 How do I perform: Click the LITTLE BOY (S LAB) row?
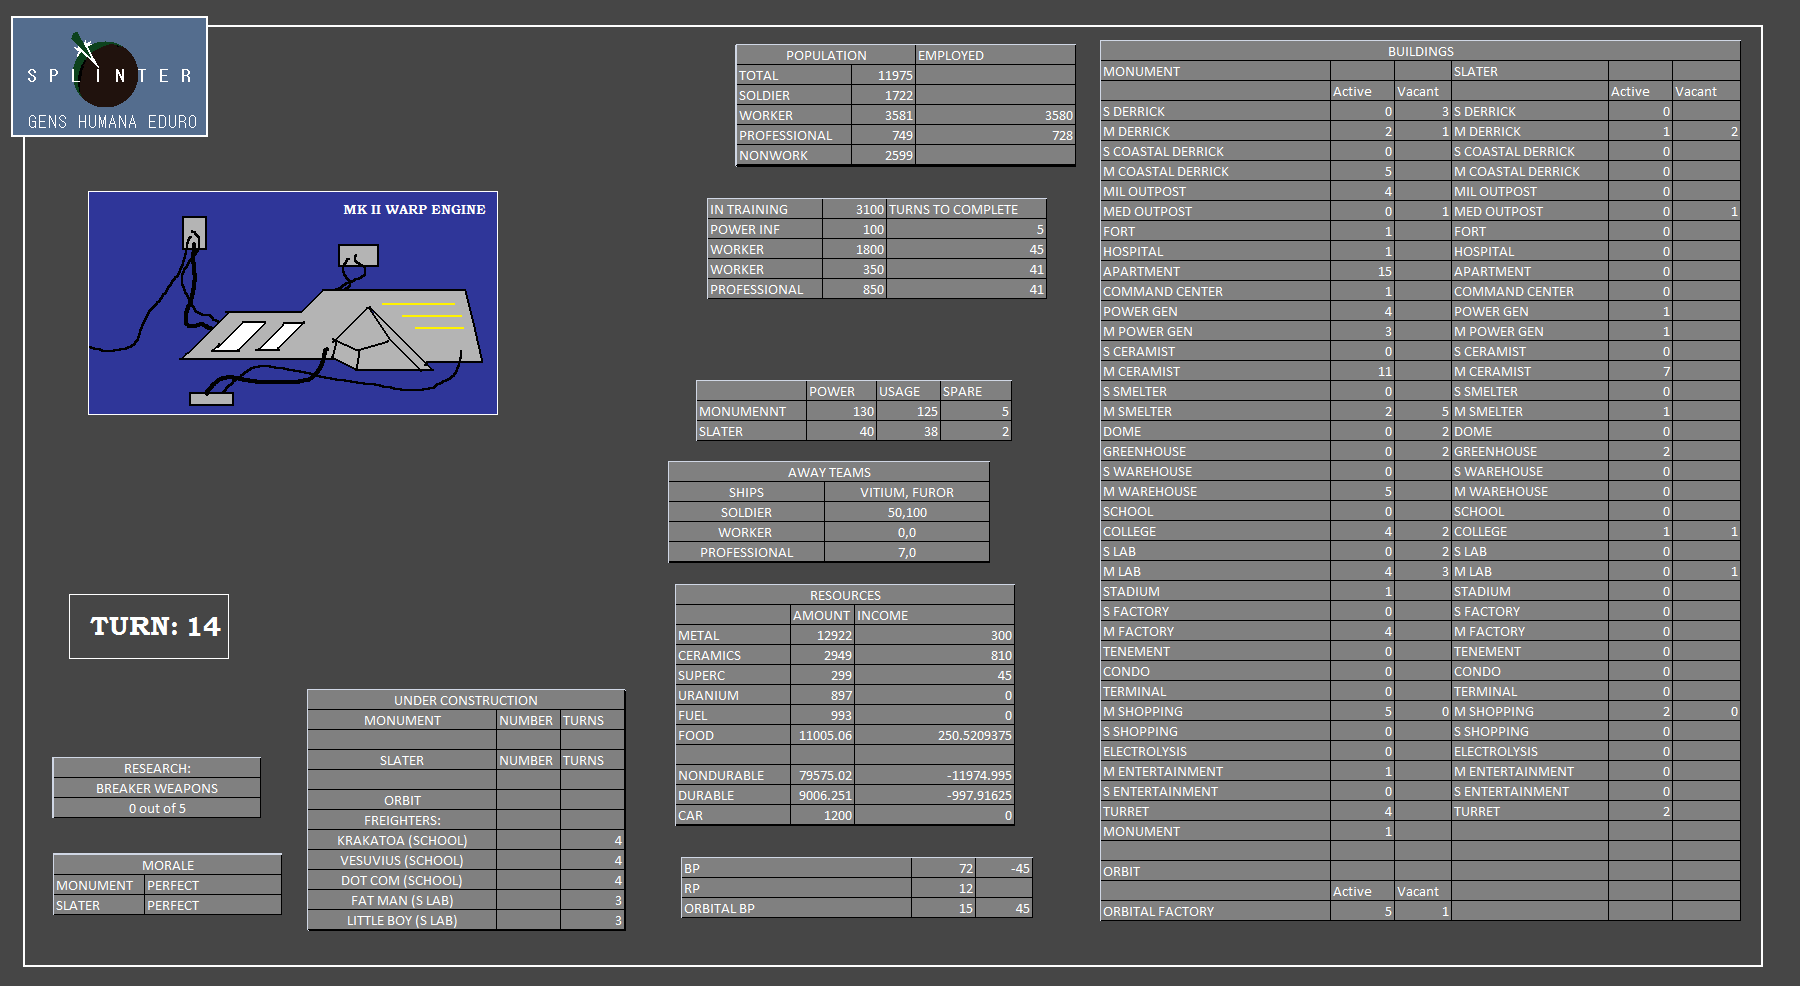402,921
